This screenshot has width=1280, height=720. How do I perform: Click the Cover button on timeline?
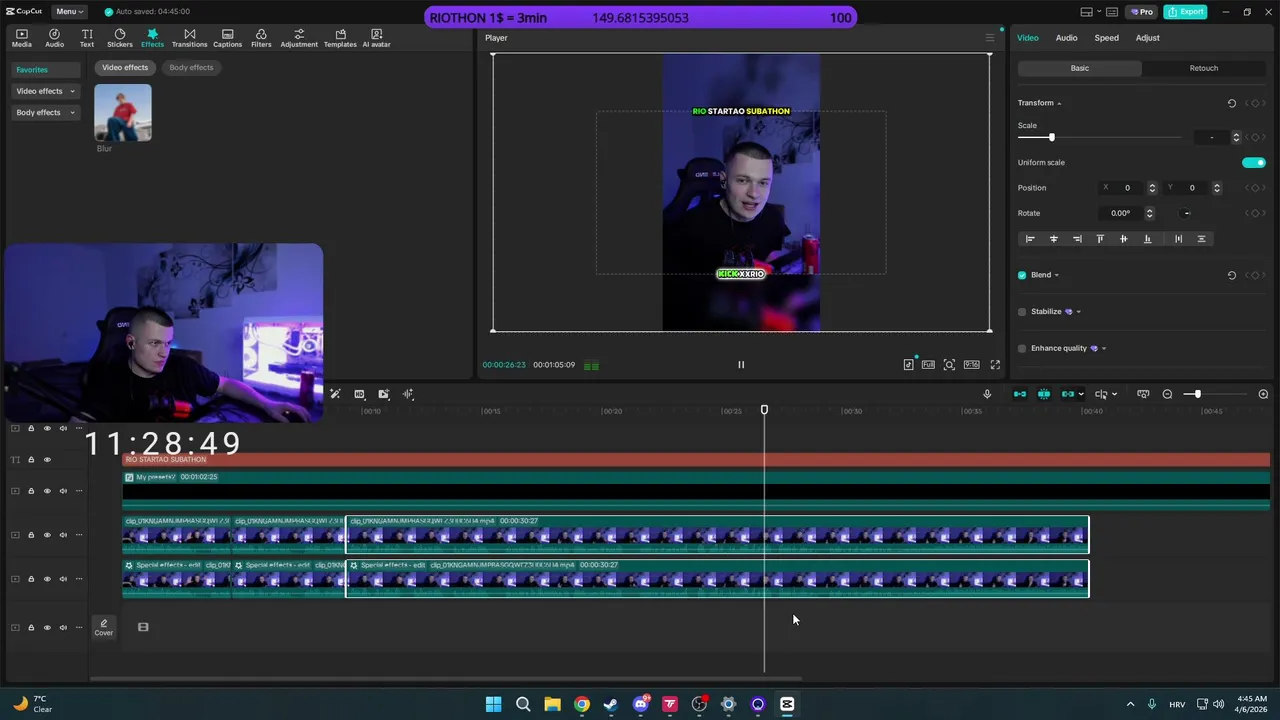pos(104,627)
